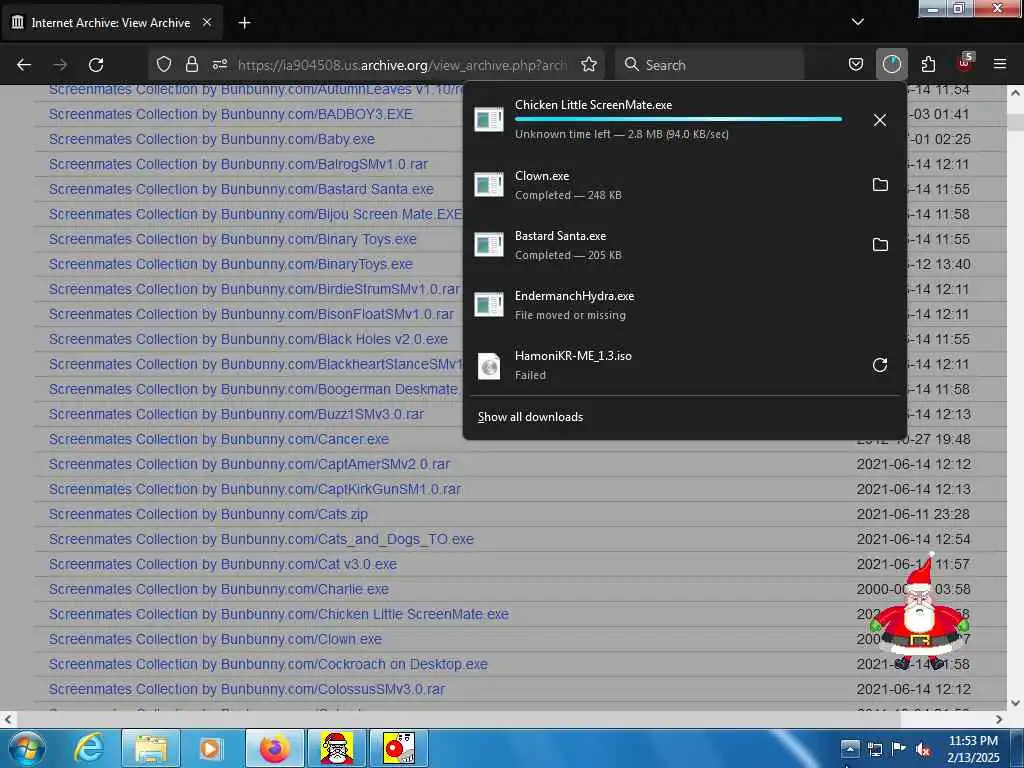1024x768 pixels.
Task: Click the horizontal scrollbar left arrow
Action: coord(7,719)
